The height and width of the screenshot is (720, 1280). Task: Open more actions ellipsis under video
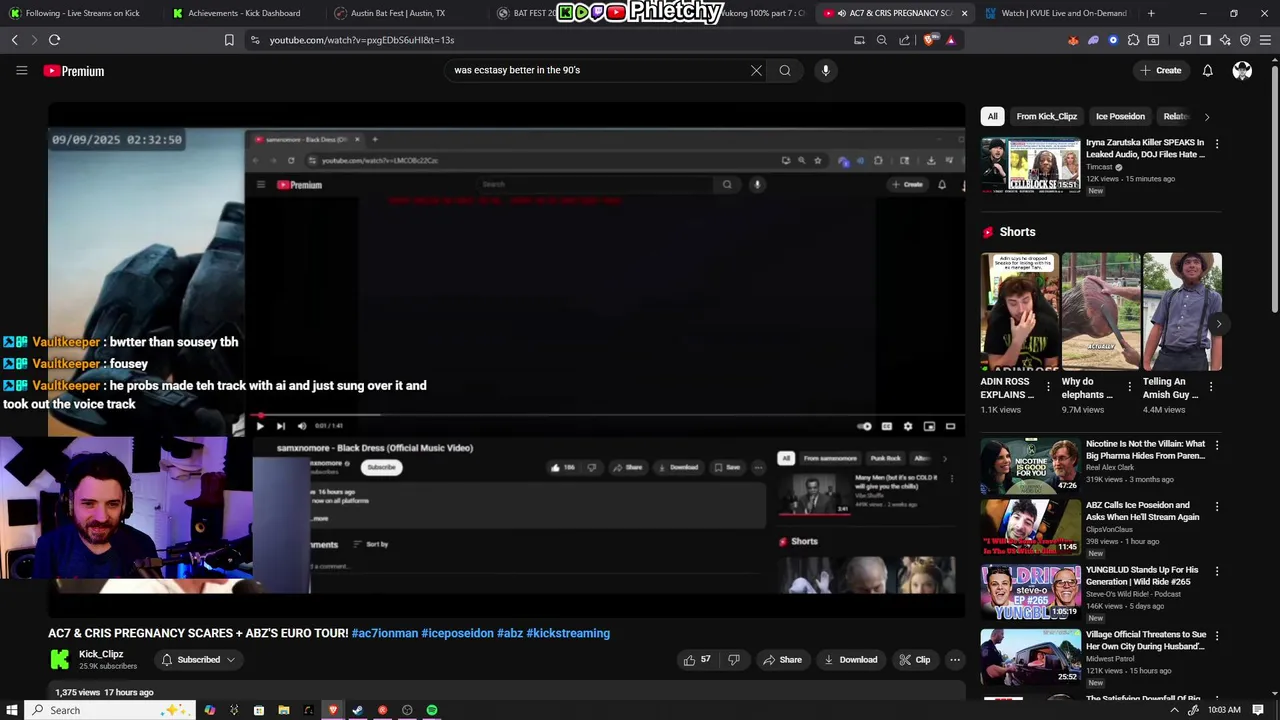[x=955, y=660]
